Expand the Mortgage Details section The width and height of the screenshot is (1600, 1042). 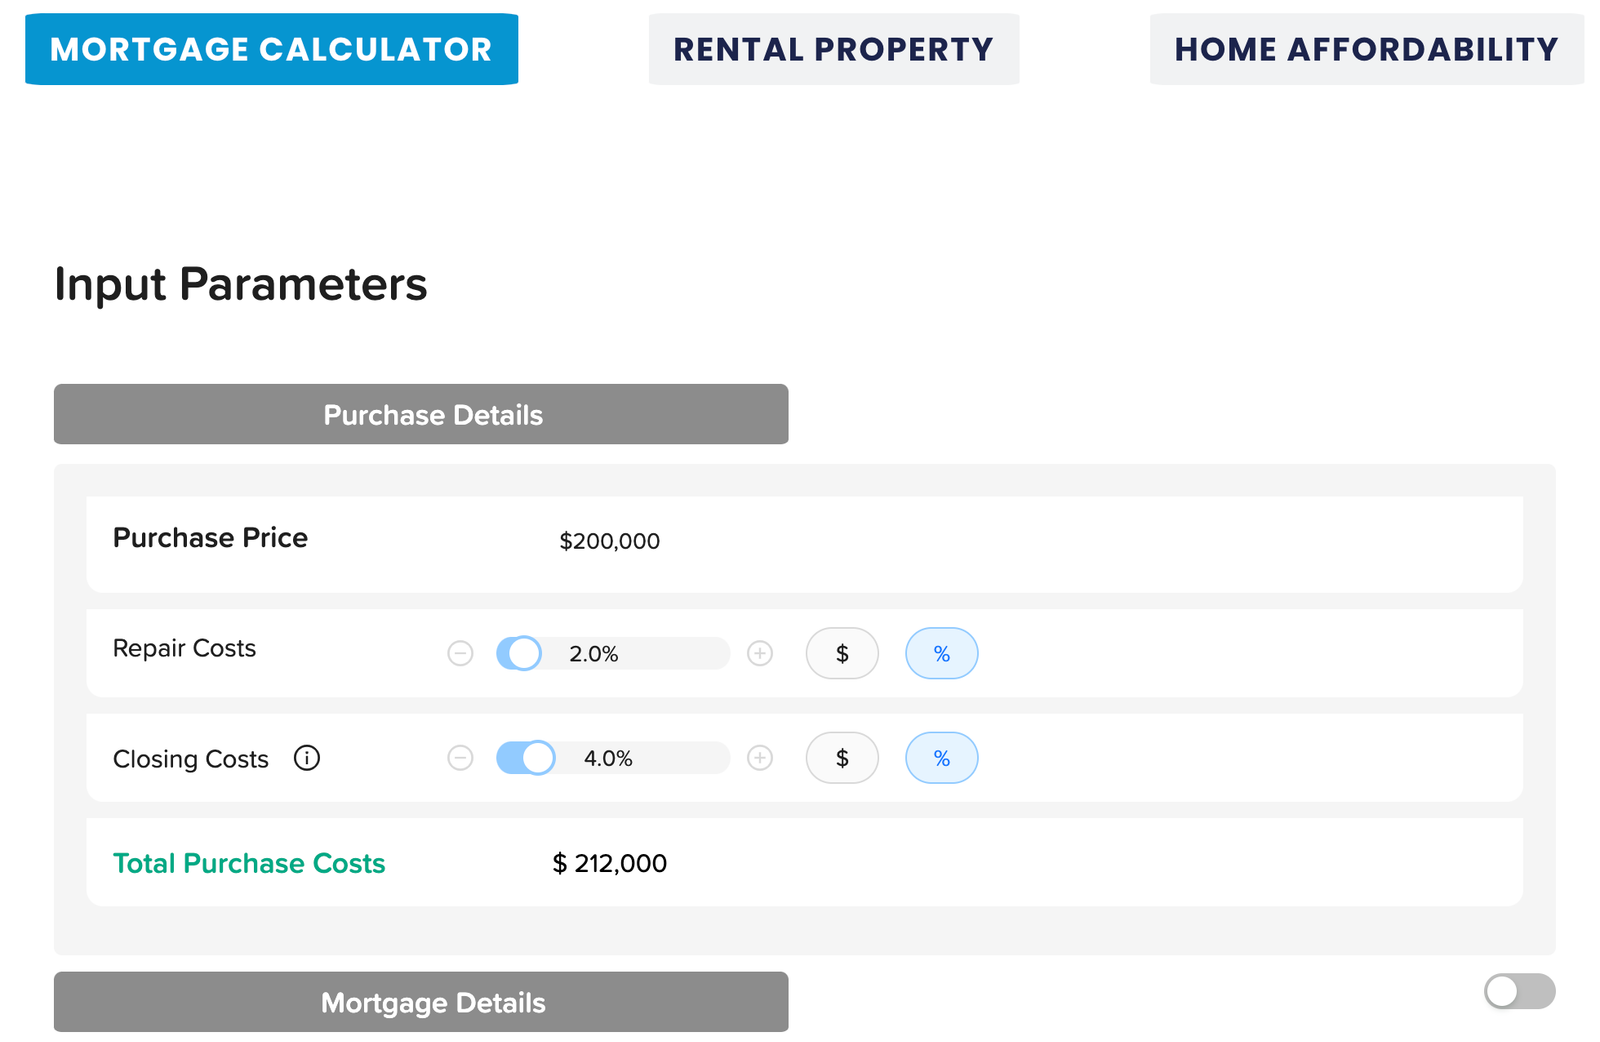coord(420,1002)
